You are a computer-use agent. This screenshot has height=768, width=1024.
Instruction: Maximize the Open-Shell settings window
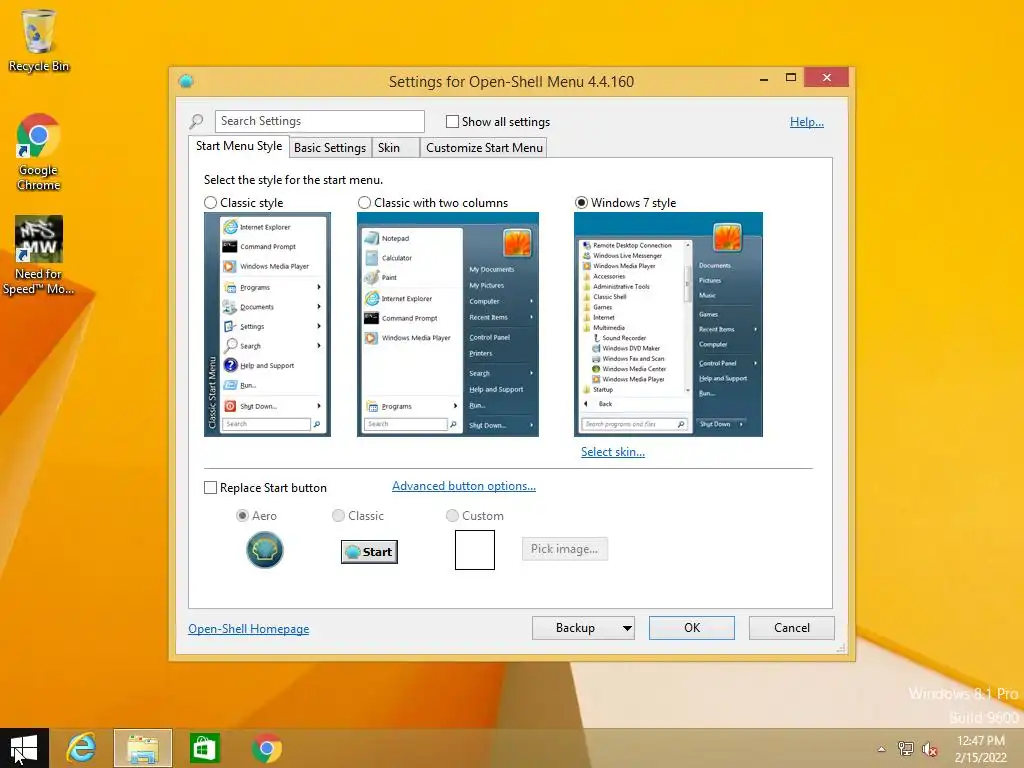coord(791,78)
